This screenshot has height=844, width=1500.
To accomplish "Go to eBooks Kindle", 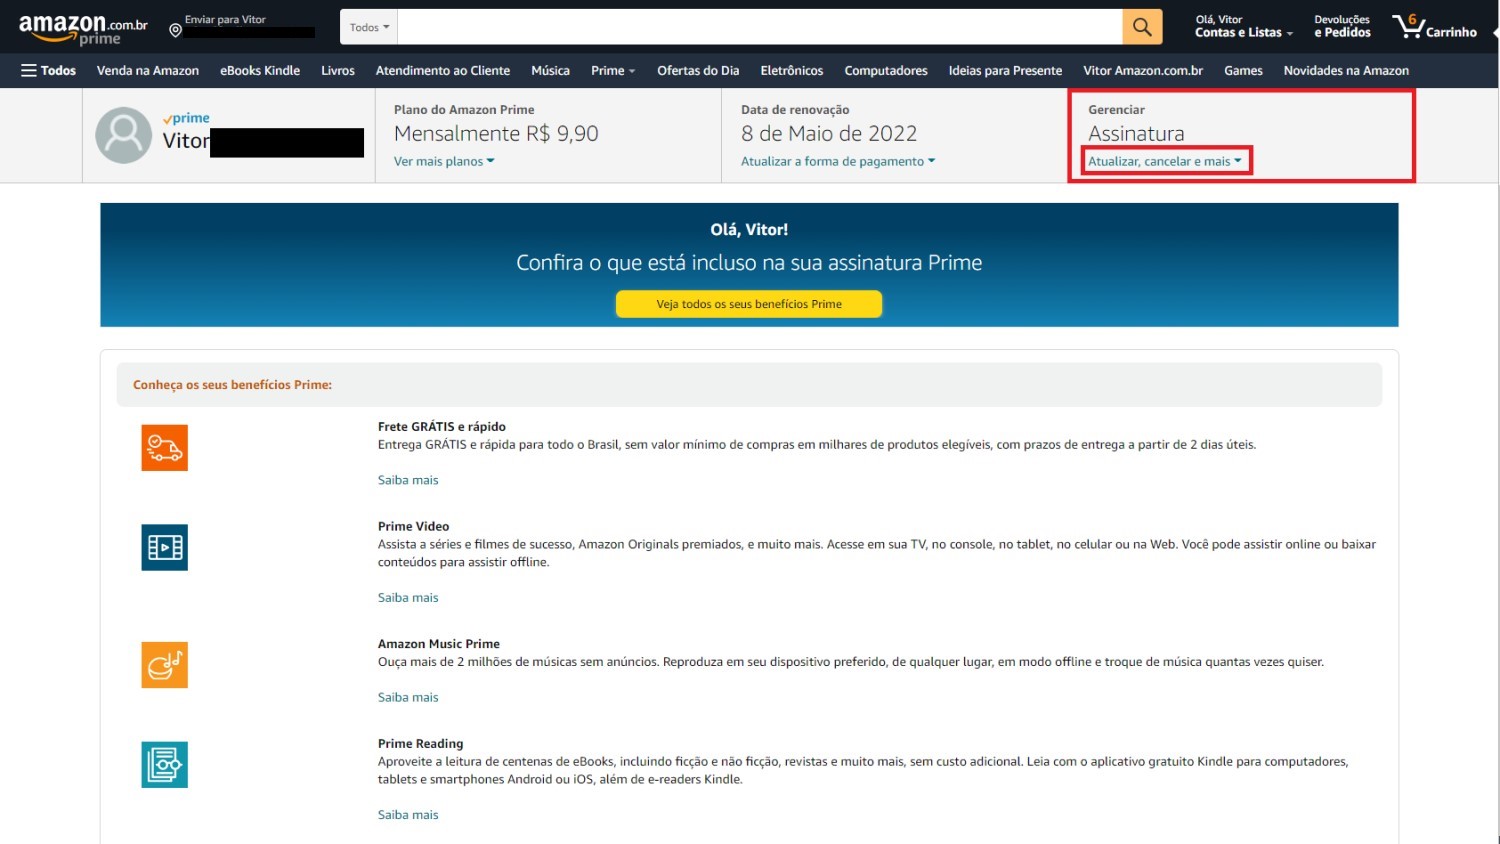I will 260,70.
